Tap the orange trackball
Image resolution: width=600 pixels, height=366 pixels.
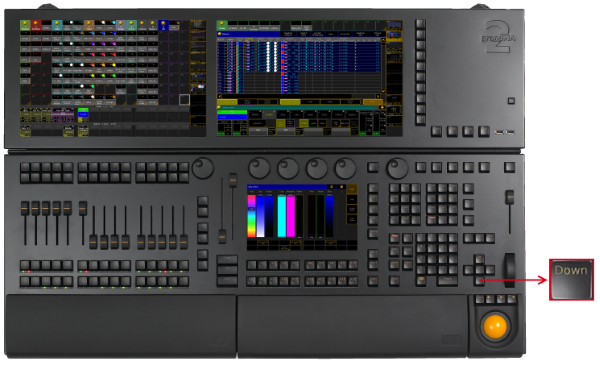click(x=495, y=327)
